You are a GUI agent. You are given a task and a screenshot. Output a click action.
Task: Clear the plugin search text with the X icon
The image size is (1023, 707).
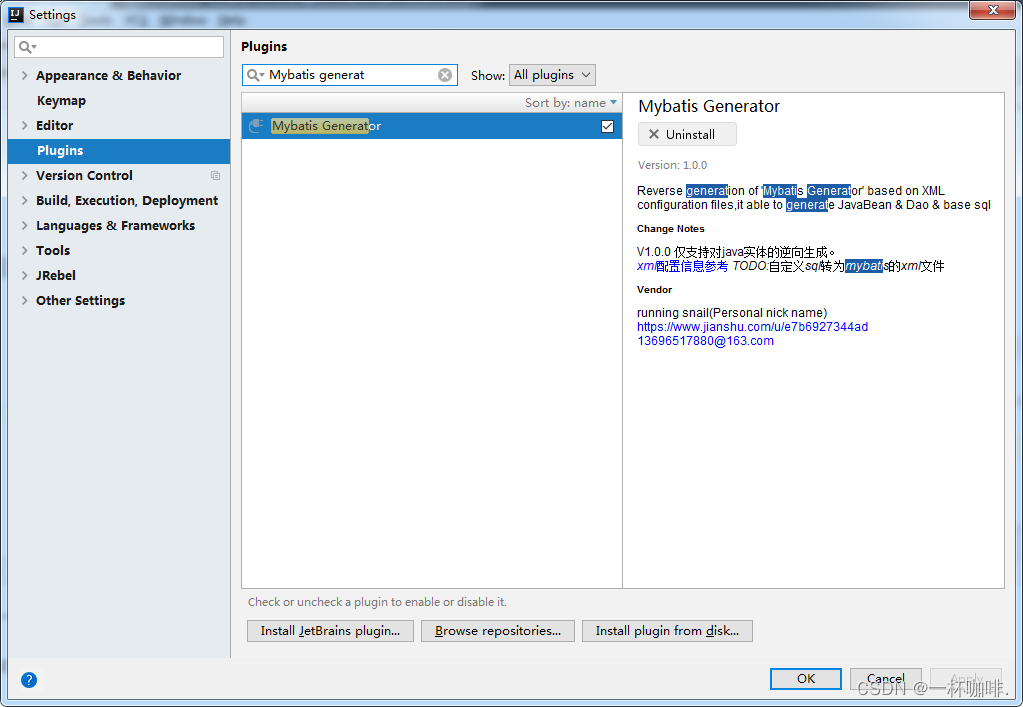coord(445,75)
